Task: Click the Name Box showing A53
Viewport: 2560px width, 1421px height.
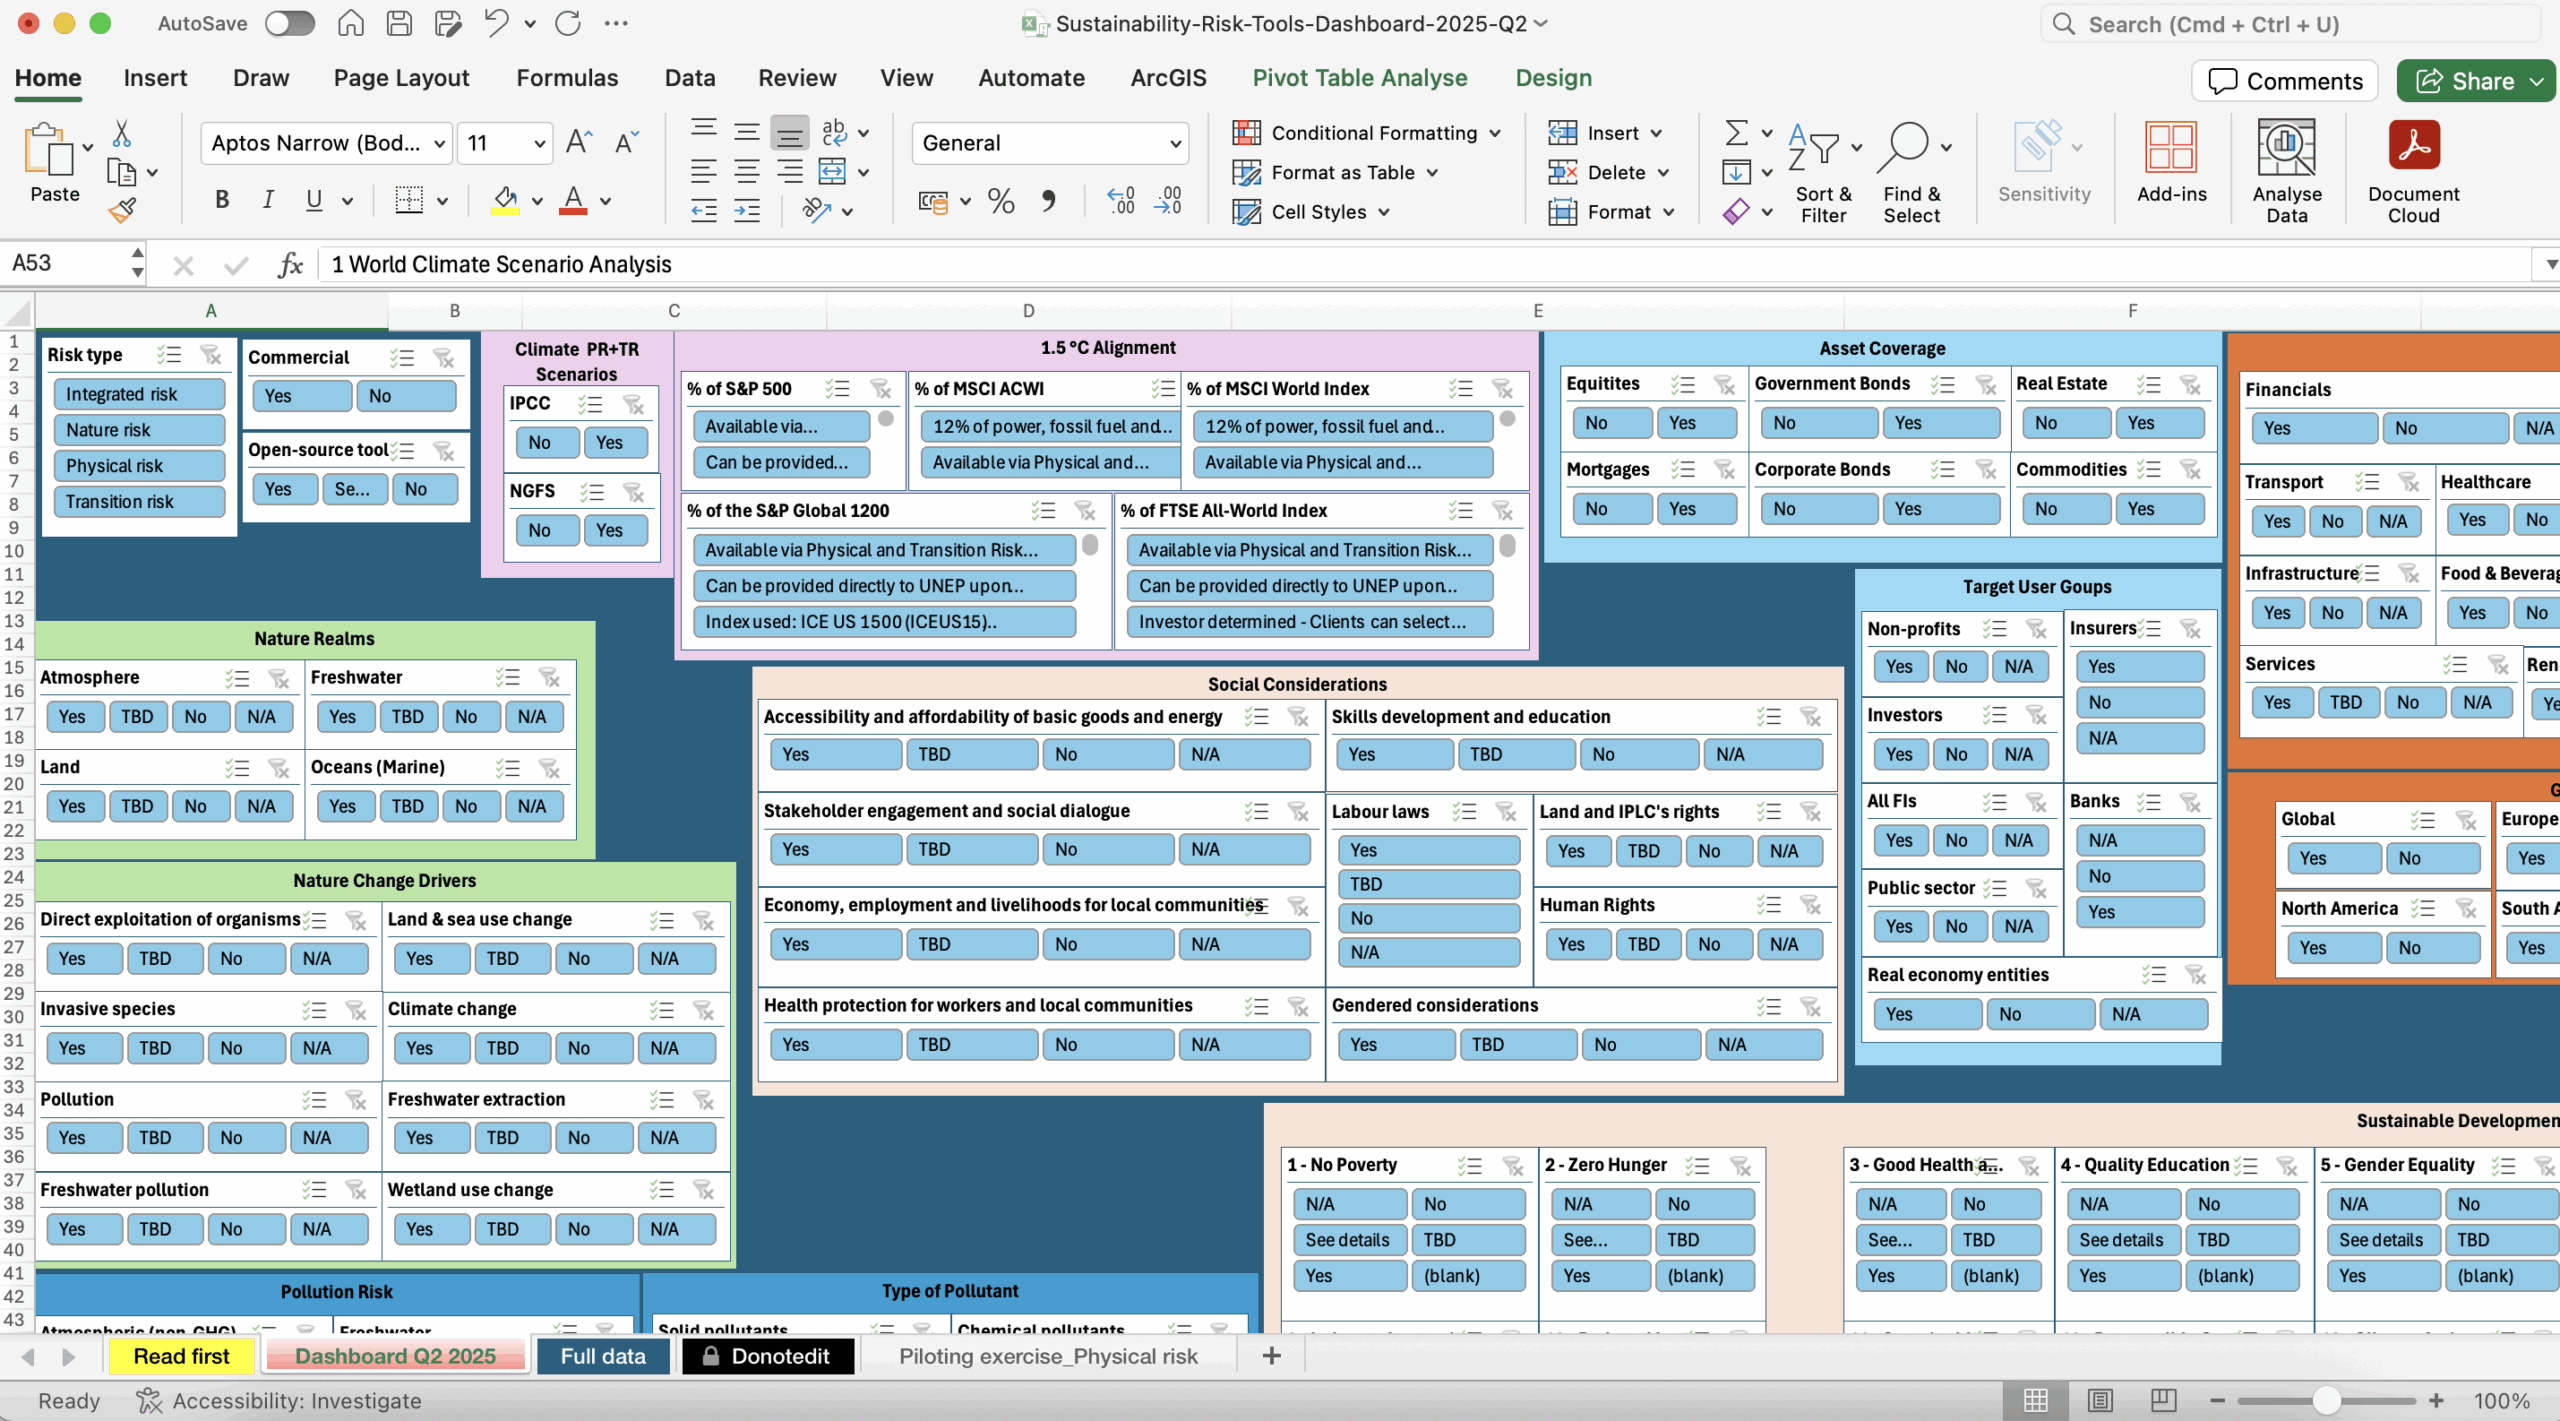Action: coord(68,264)
